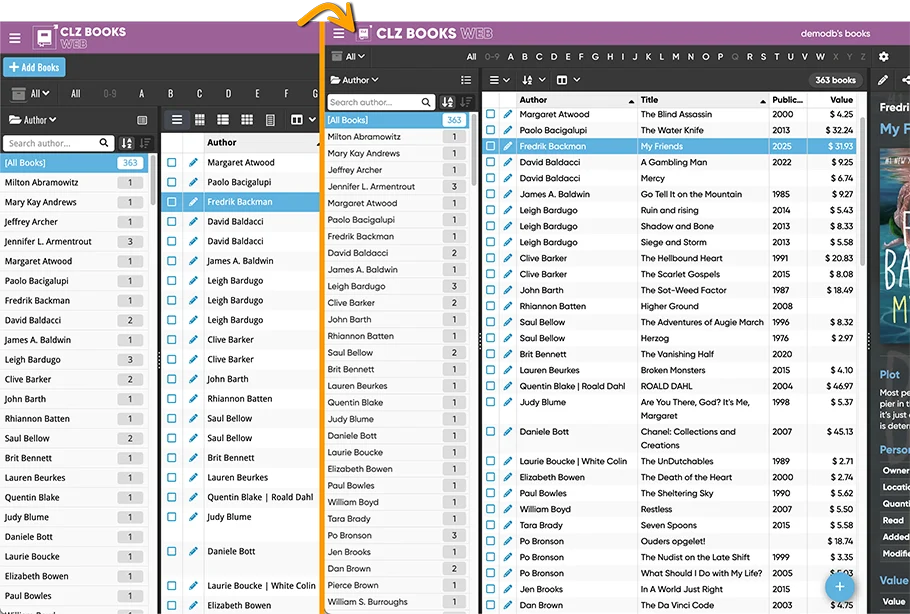The height and width of the screenshot is (614, 910).
Task: Tick the John Barth checkbox in the left window table
Action: click(x=172, y=379)
